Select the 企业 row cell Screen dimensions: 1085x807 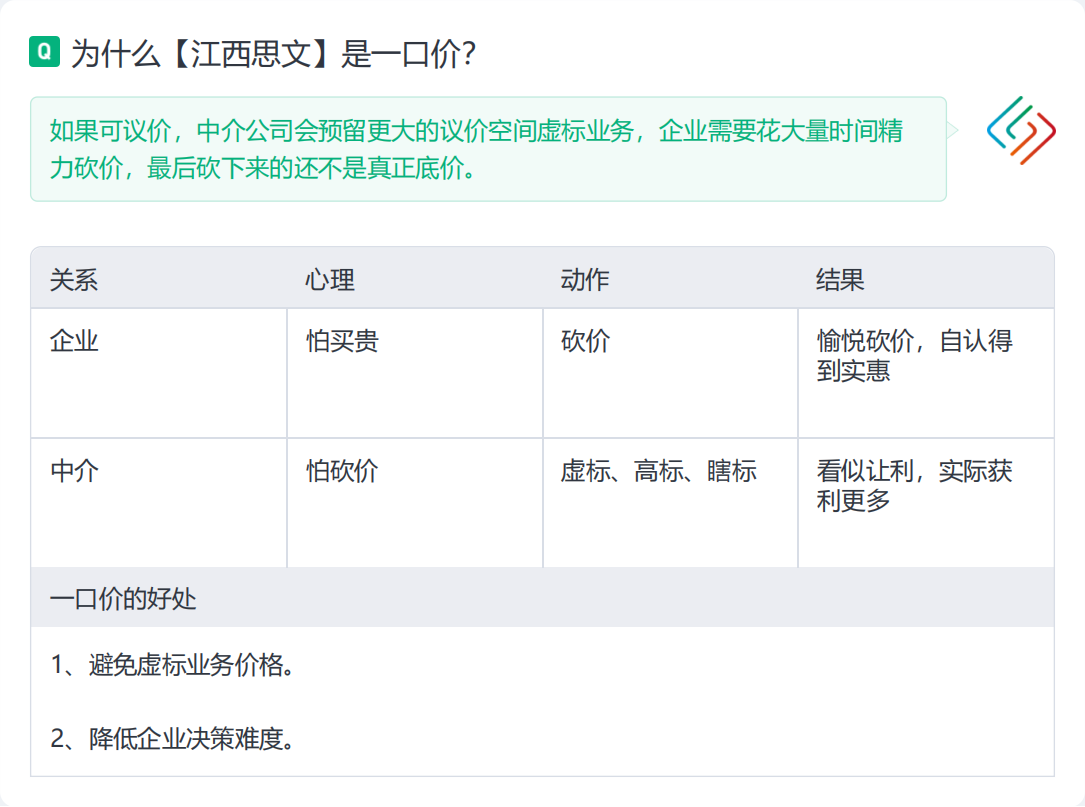pos(75,342)
